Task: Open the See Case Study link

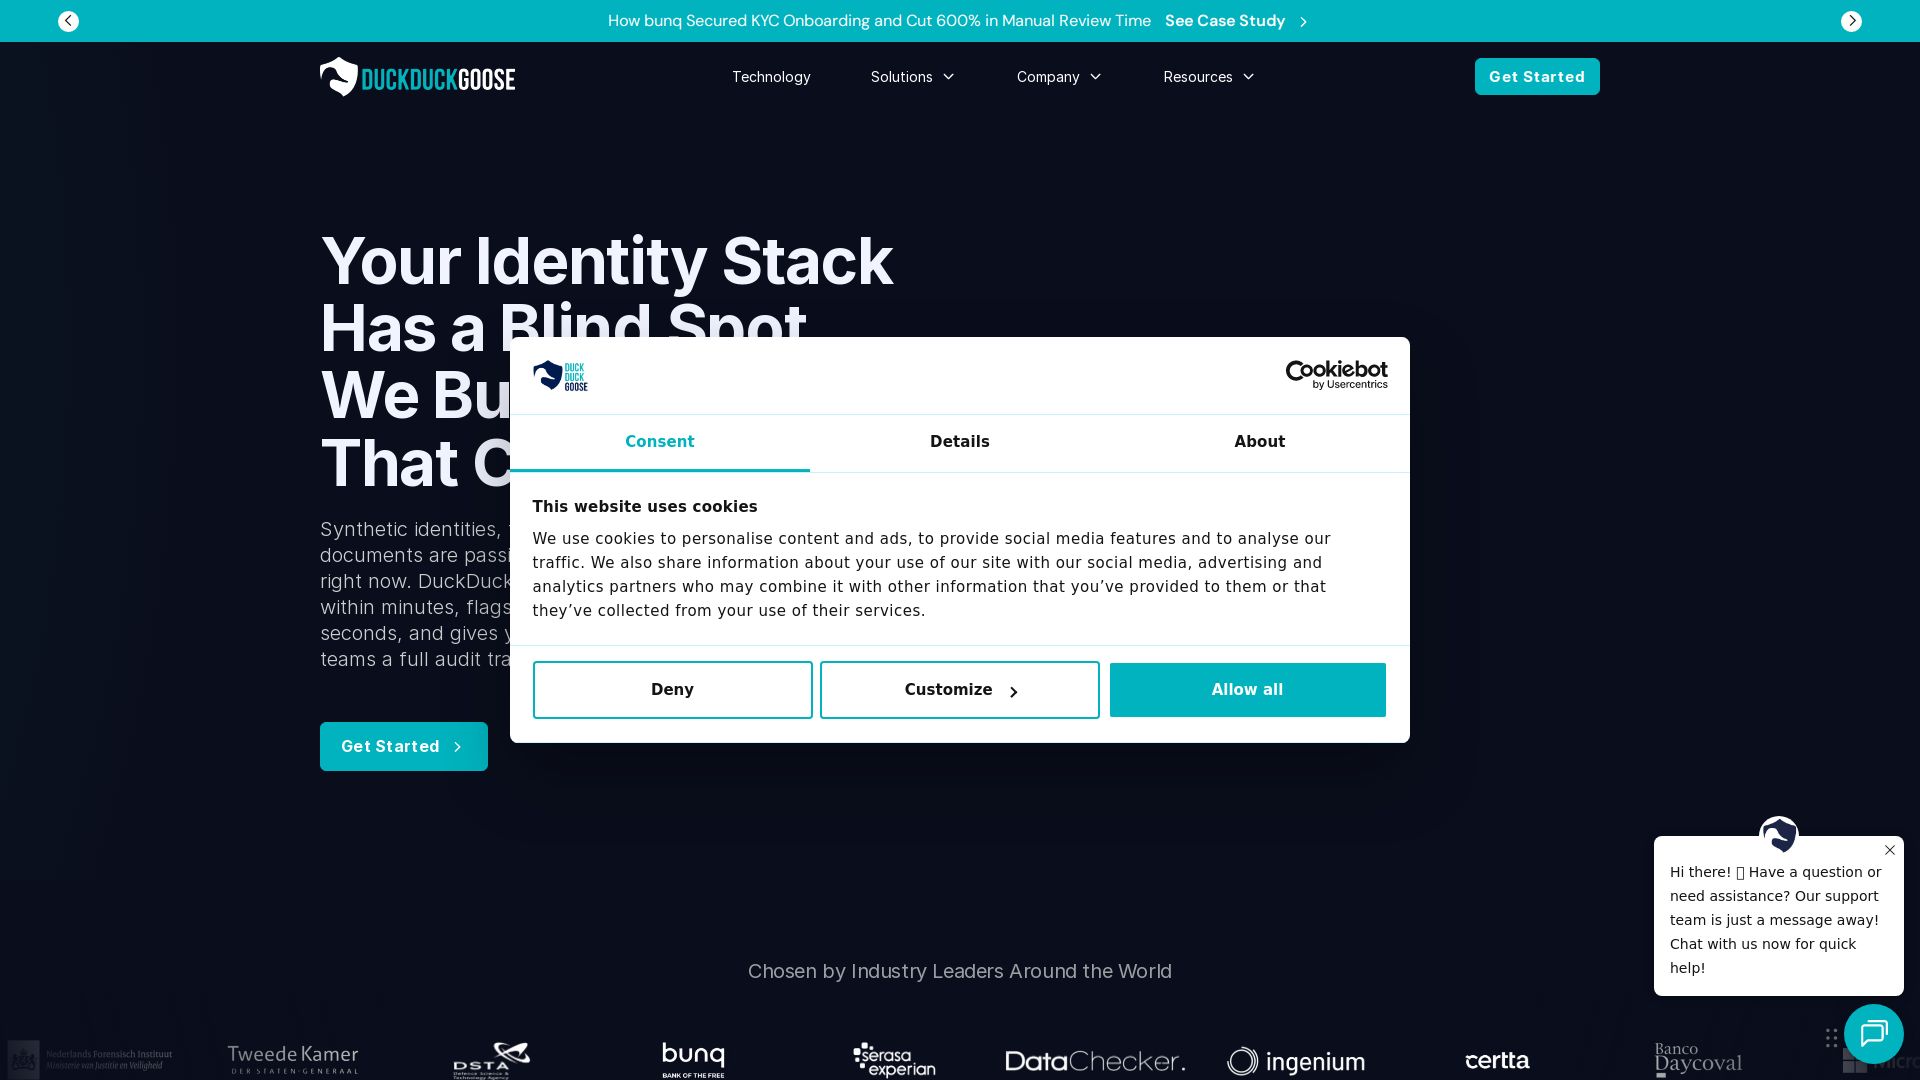Action: click(1236, 21)
